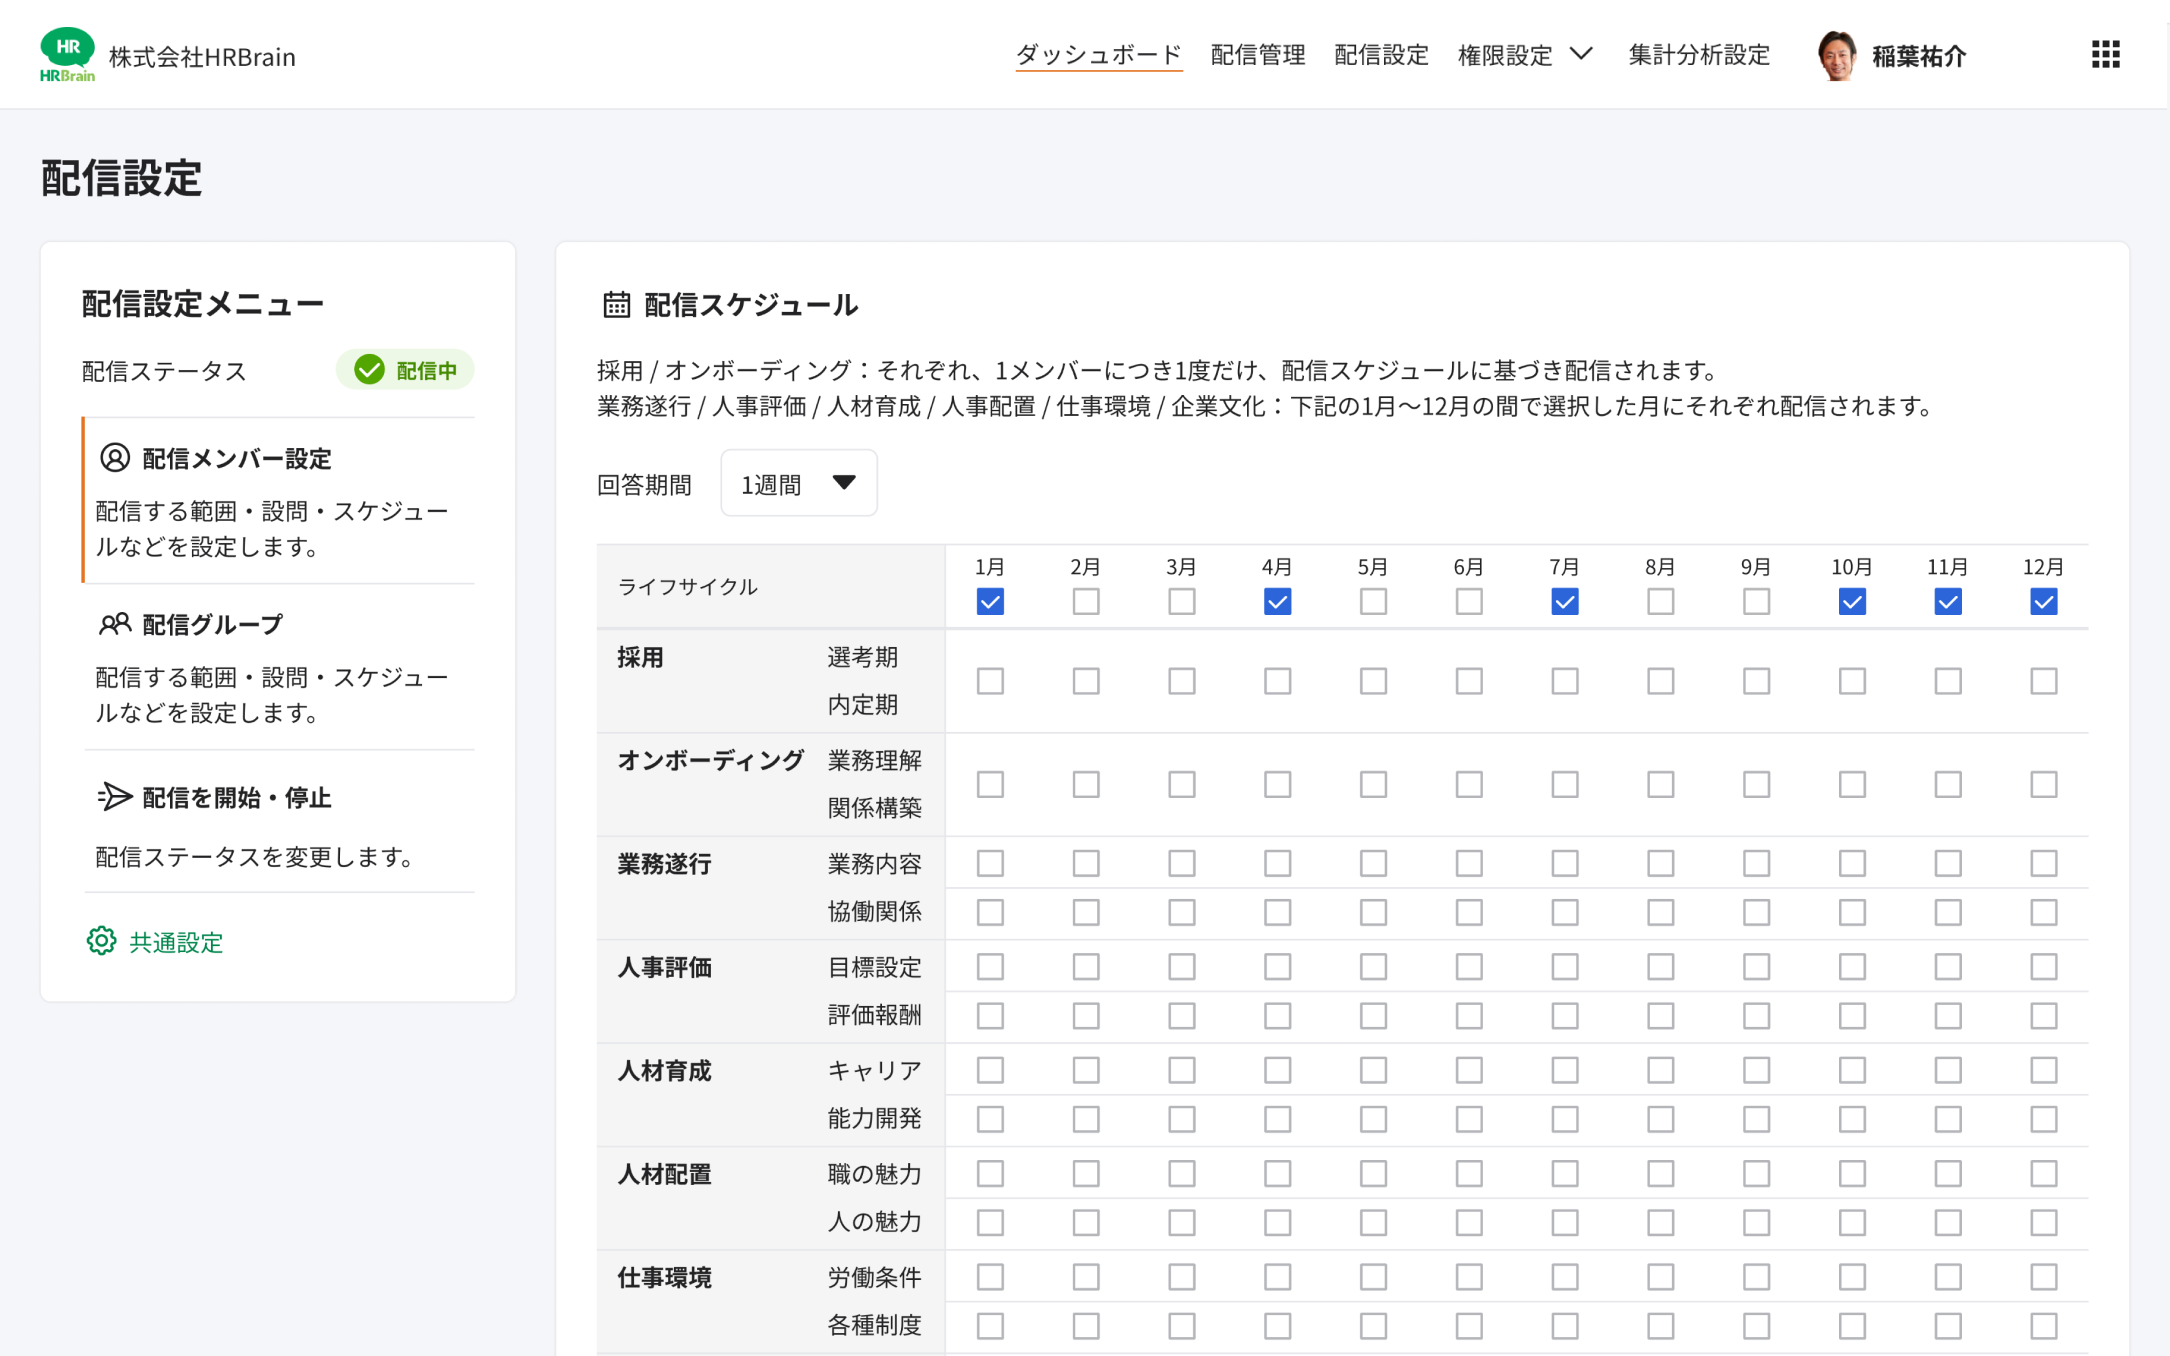Check the 2月 lifecycle header checkbox
2170x1356 pixels.
click(1085, 602)
